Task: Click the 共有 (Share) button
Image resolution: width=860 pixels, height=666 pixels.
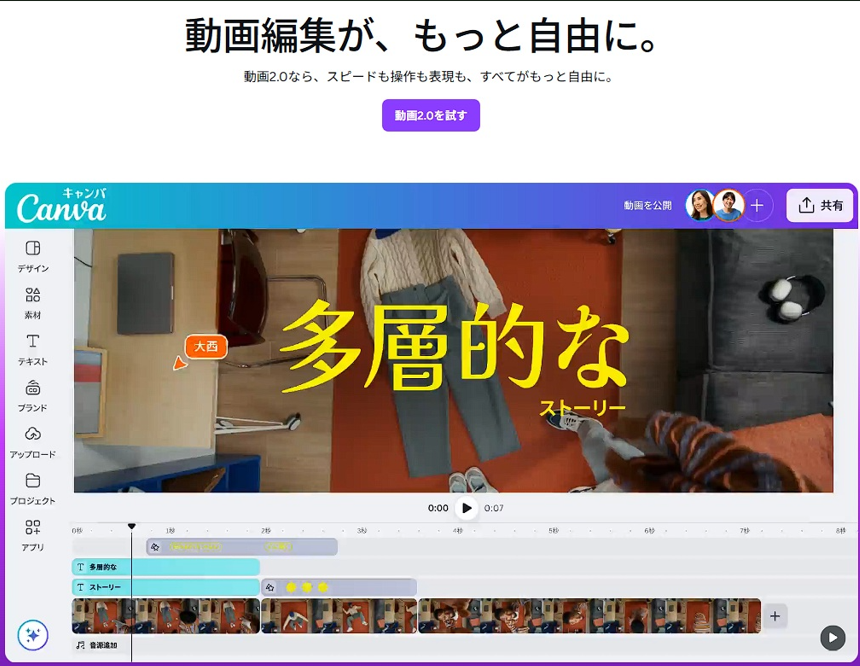Action: coord(819,205)
